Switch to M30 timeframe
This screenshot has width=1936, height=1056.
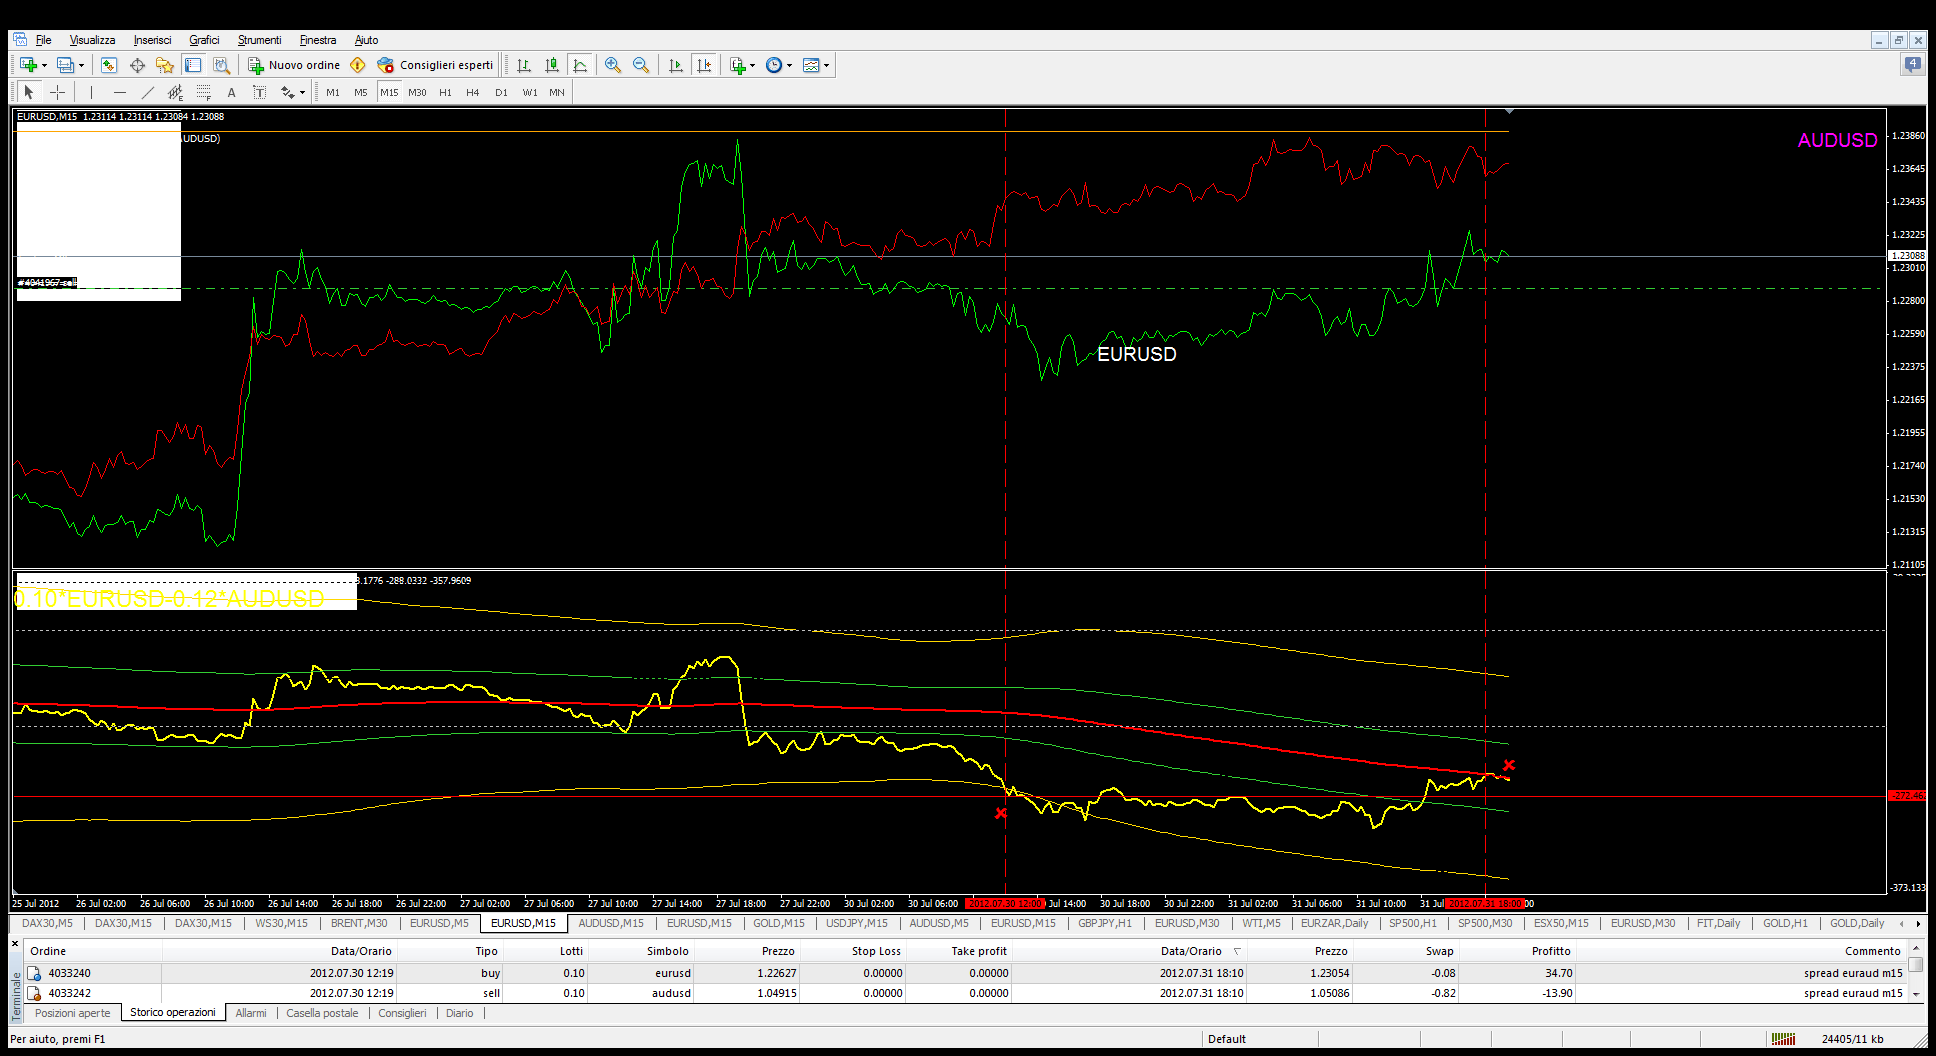pos(417,92)
